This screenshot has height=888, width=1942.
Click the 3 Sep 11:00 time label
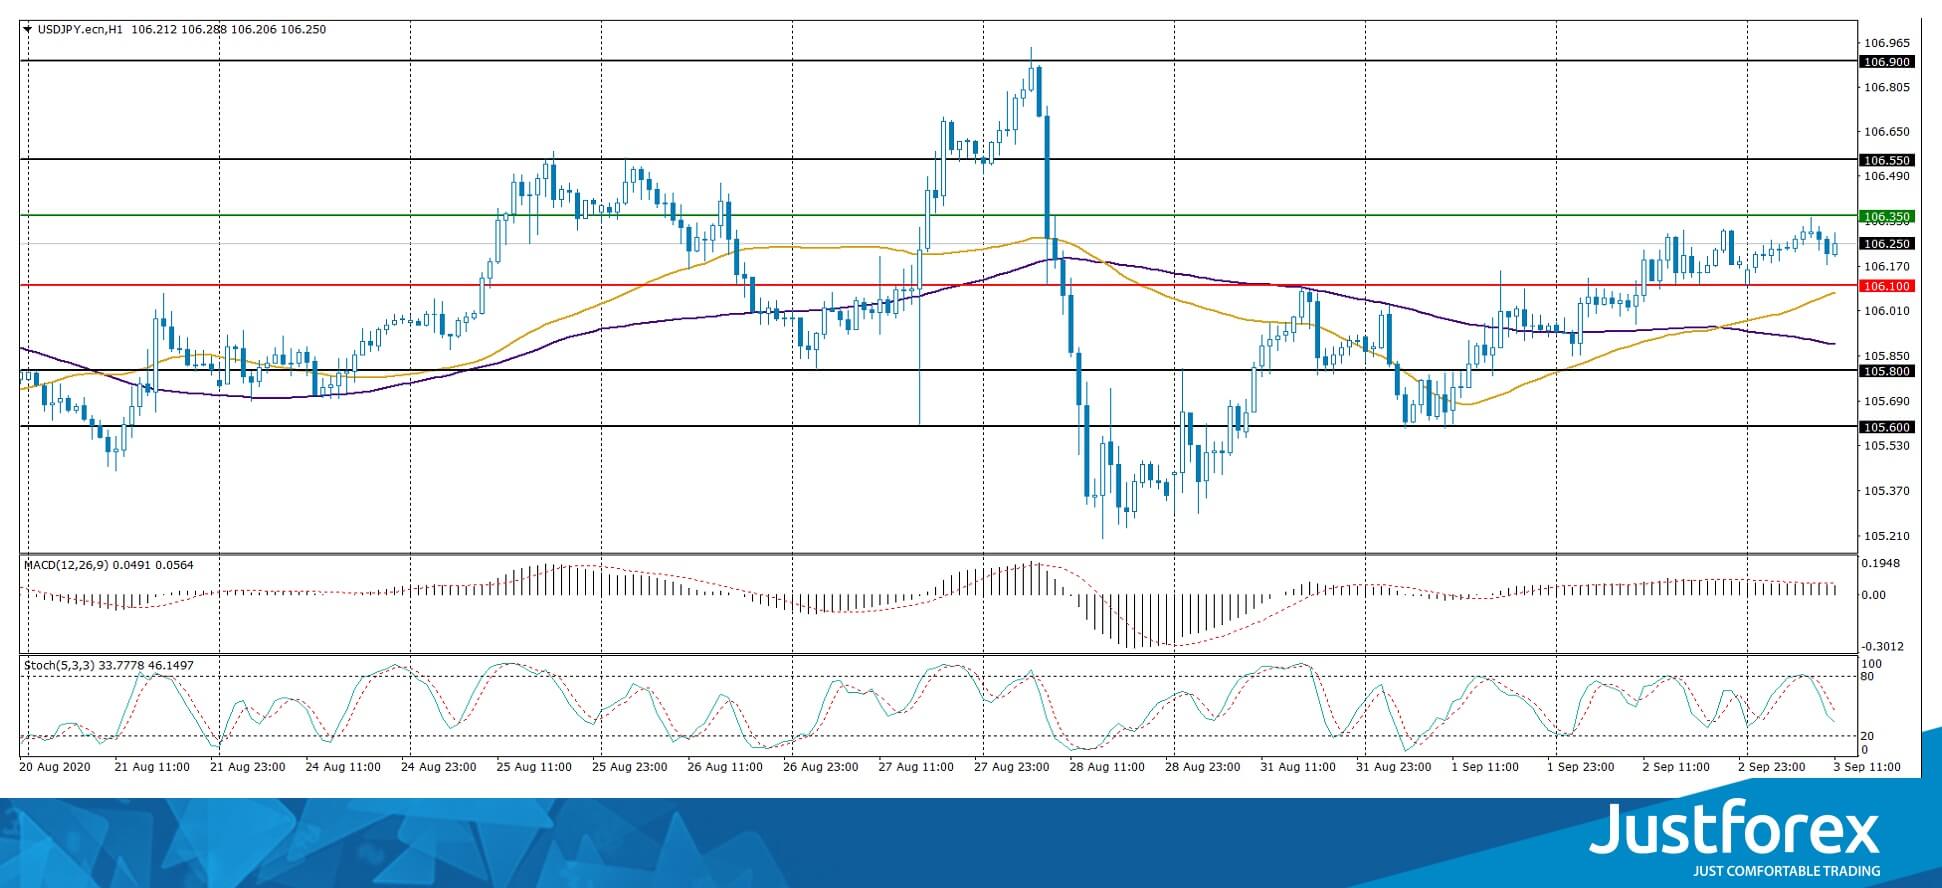click(x=1867, y=767)
